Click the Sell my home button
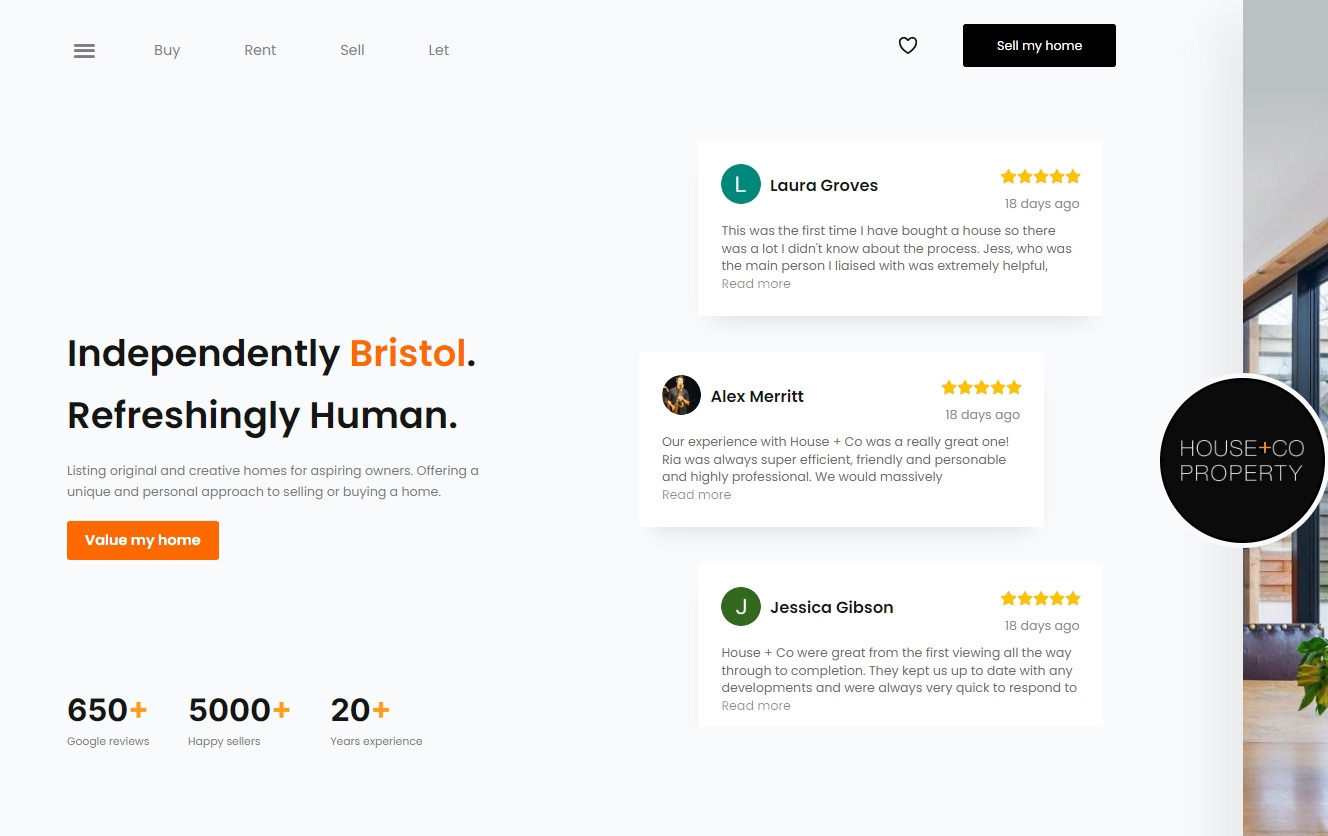Viewport: 1328px width, 836px height. point(1039,45)
